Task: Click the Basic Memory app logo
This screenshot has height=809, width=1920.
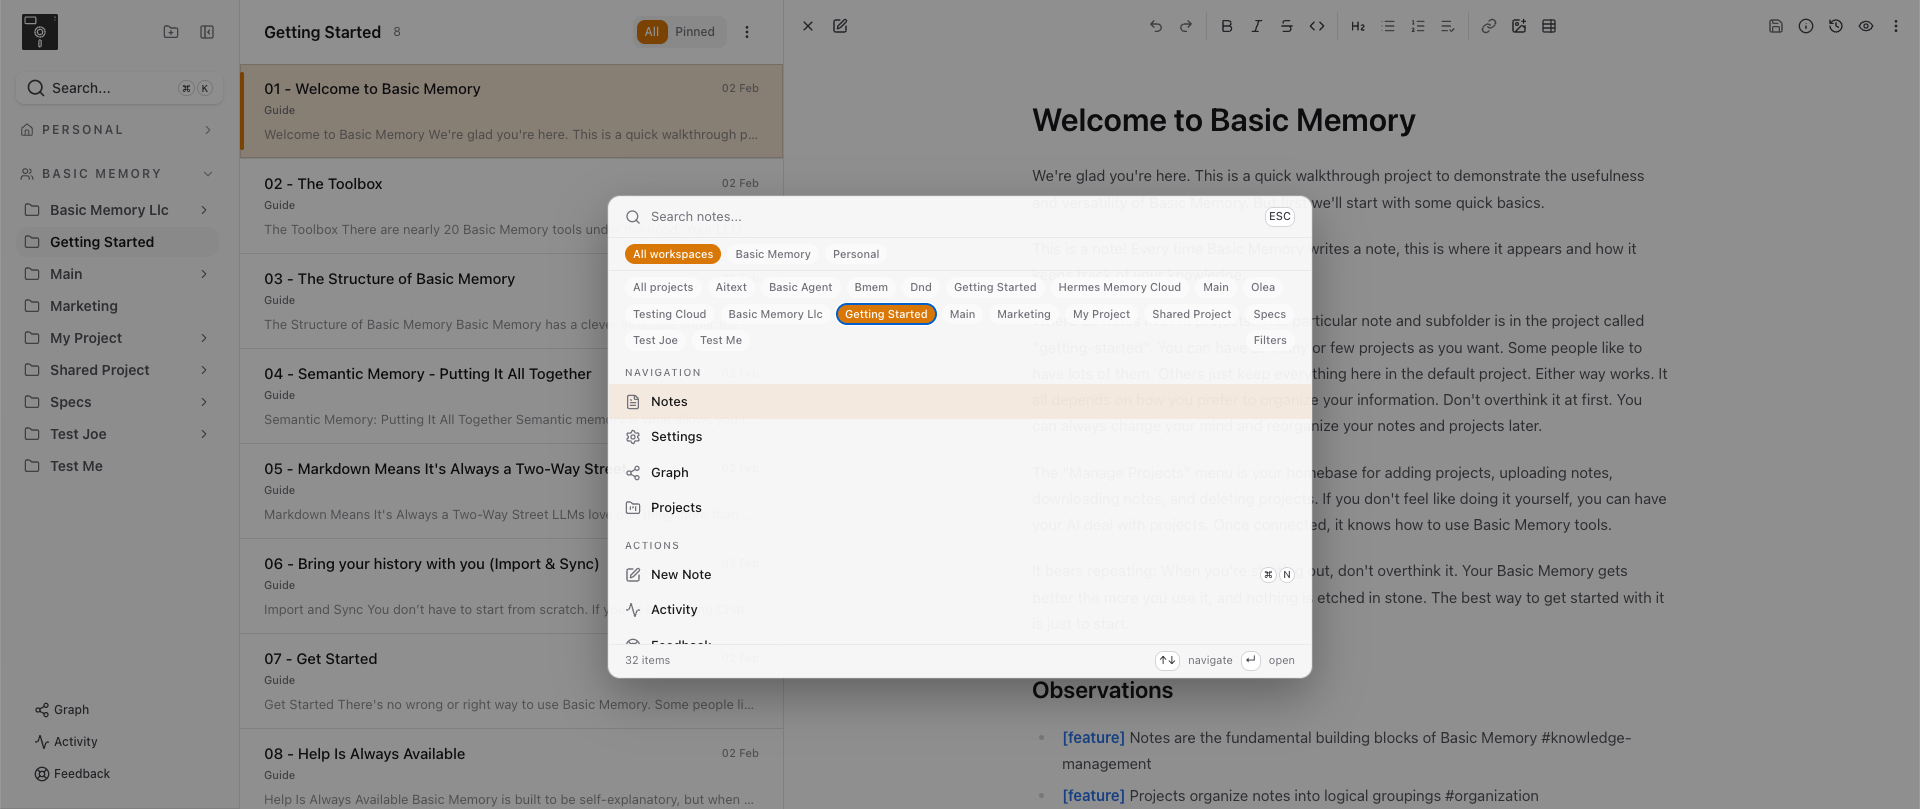Action: click(x=40, y=32)
